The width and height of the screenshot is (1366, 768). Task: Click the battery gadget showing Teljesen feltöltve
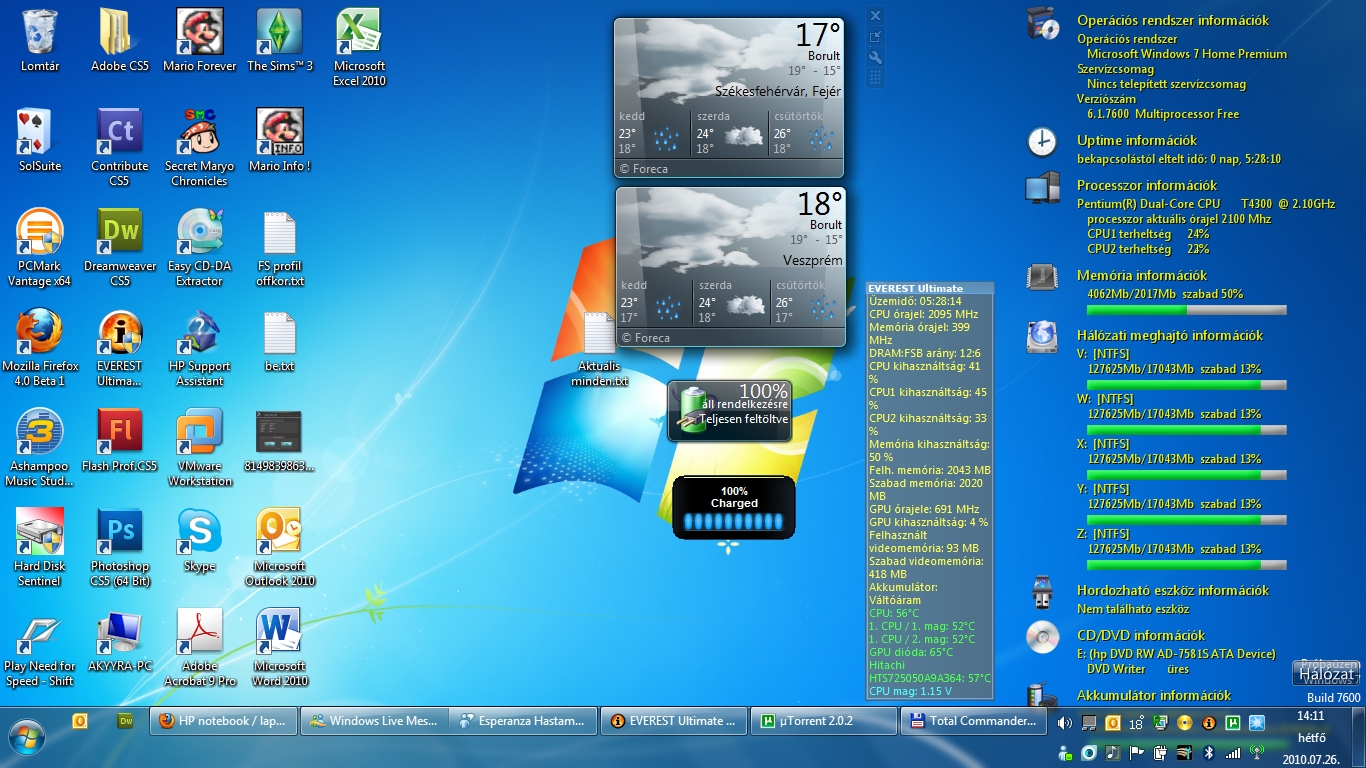(x=730, y=411)
